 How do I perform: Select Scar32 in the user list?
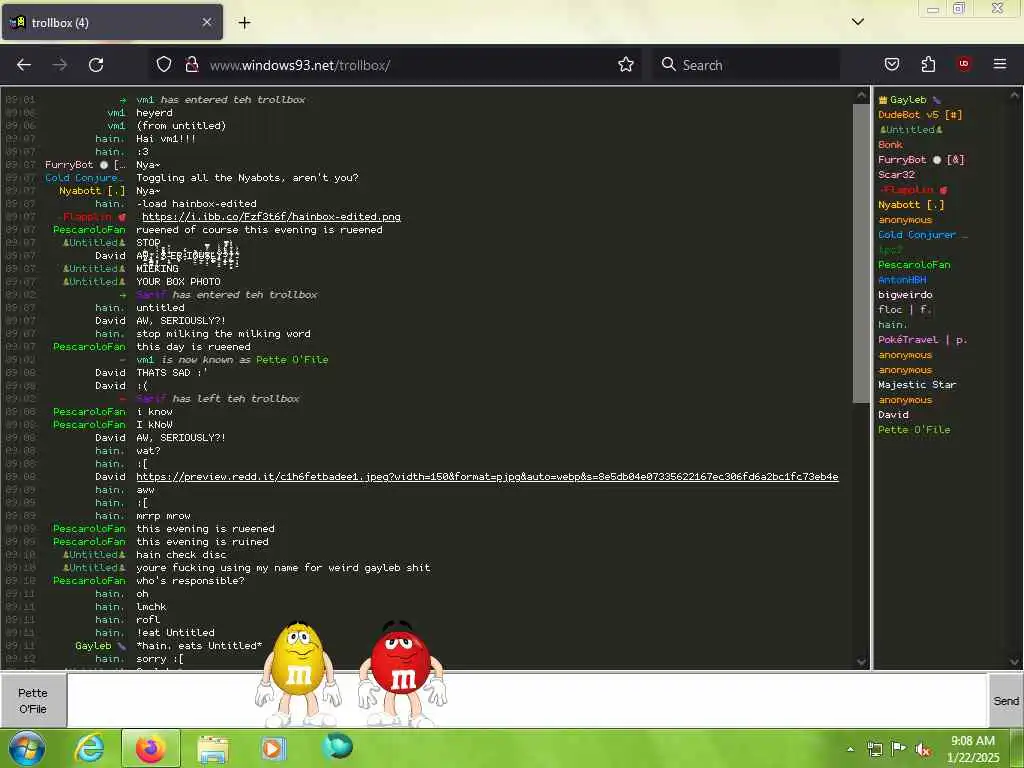(x=896, y=175)
